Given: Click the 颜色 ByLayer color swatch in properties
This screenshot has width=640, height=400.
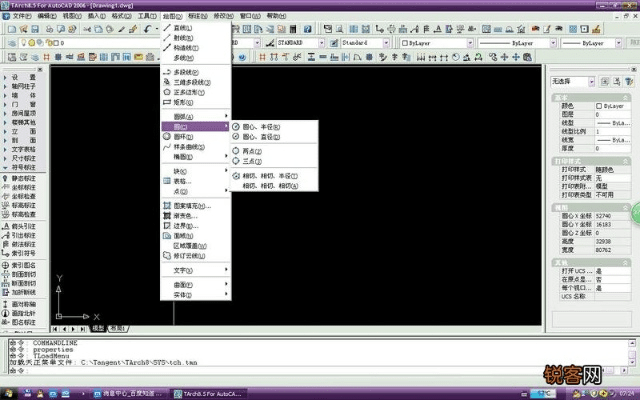Looking at the screenshot, I should (599, 106).
